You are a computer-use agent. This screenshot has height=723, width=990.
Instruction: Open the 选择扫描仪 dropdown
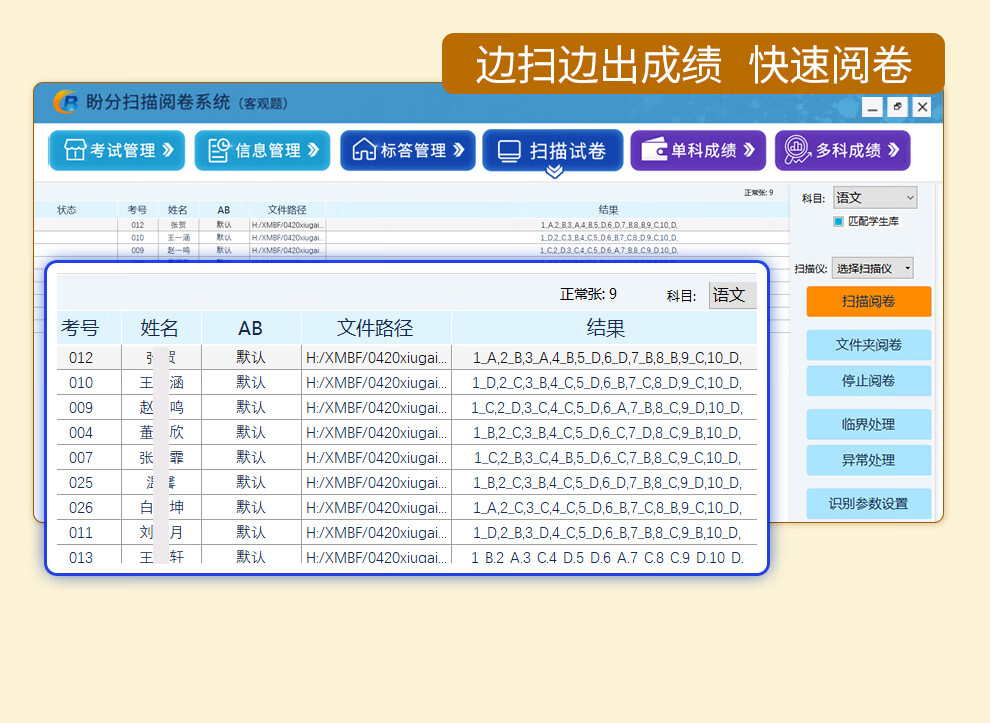point(873,268)
